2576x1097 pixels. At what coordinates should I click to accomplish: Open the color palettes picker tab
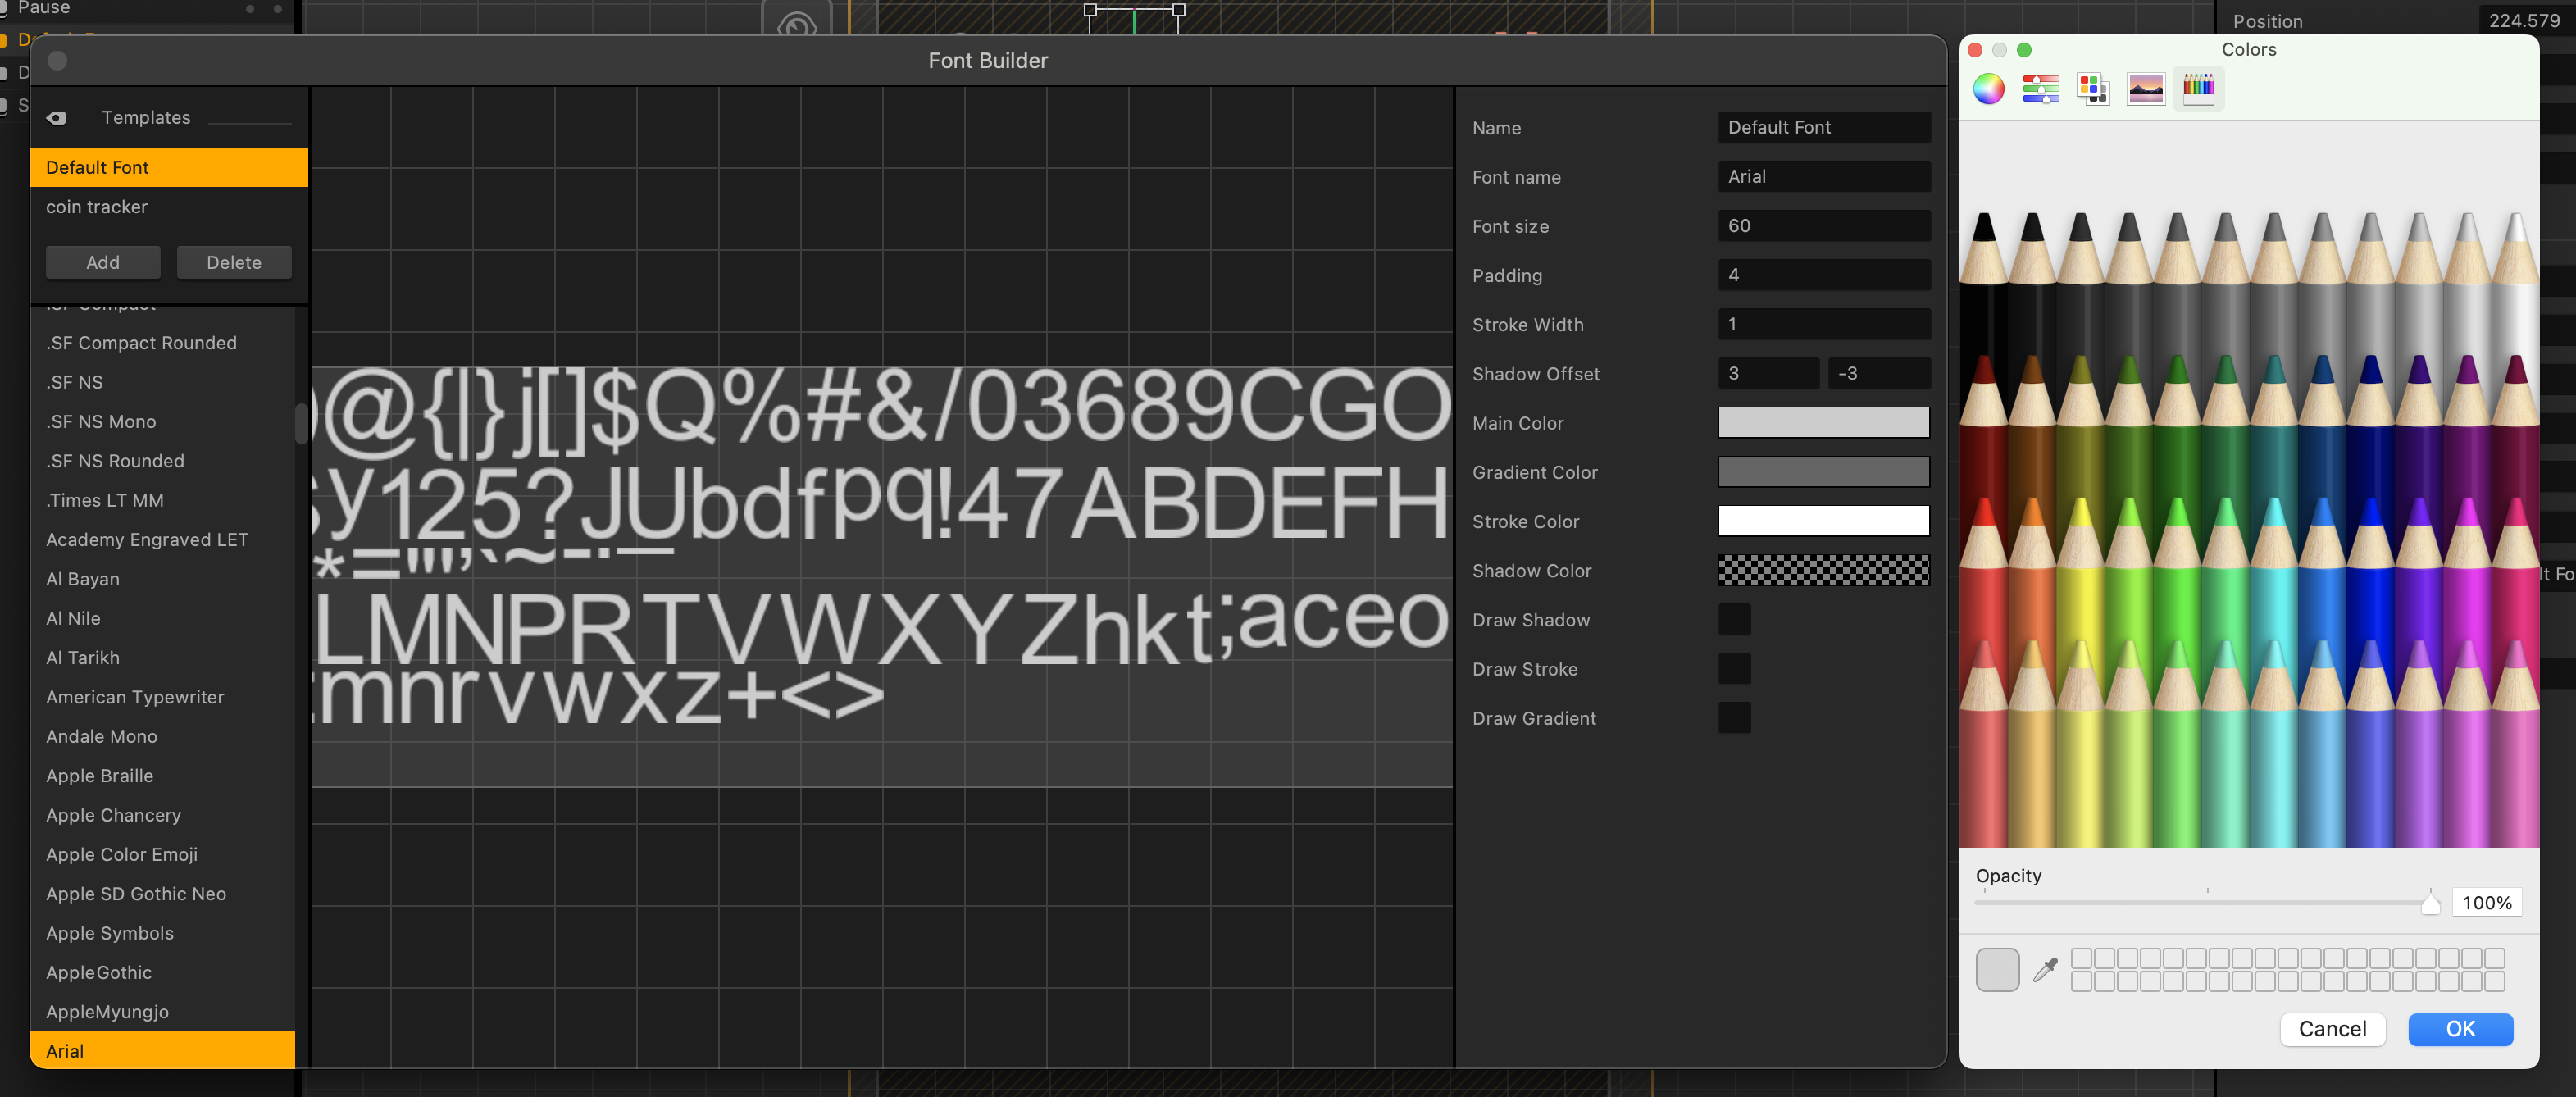pyautogui.click(x=2092, y=89)
